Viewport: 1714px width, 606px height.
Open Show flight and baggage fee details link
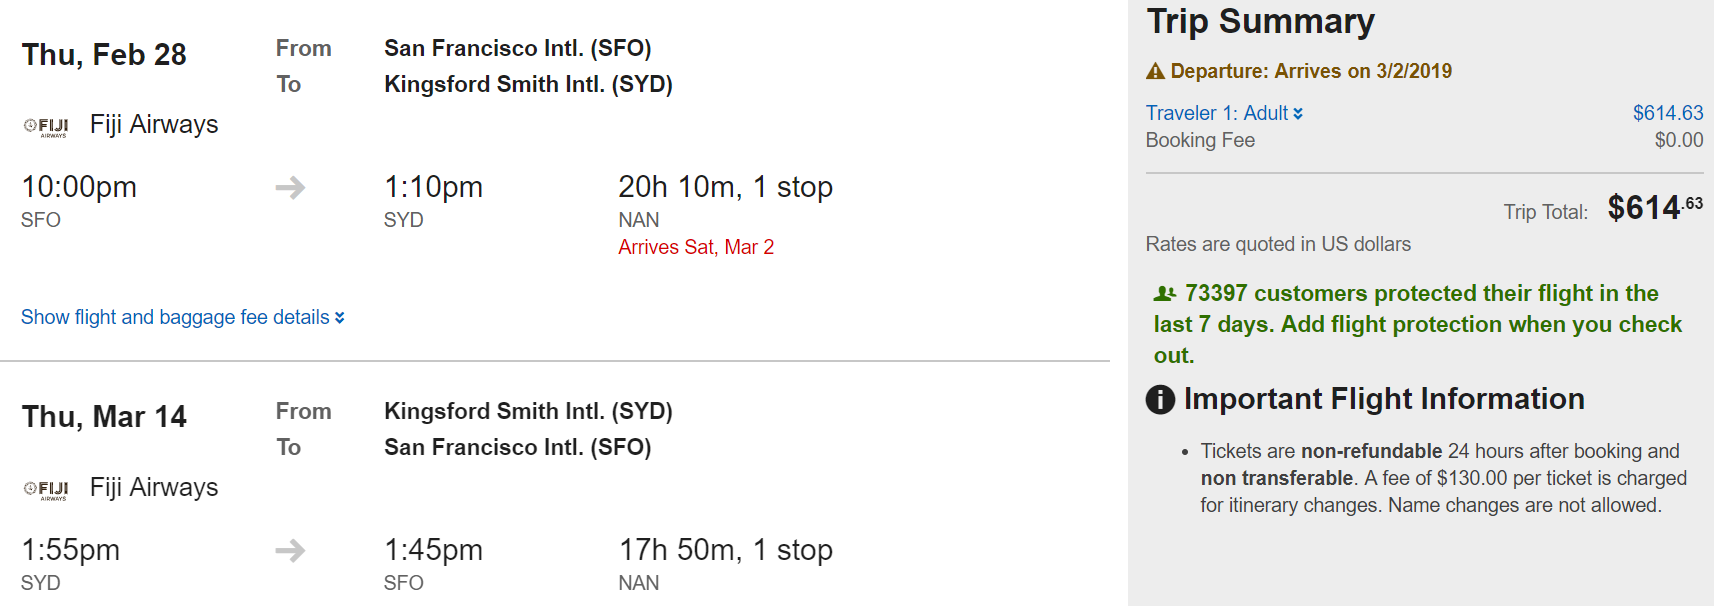coord(175,317)
